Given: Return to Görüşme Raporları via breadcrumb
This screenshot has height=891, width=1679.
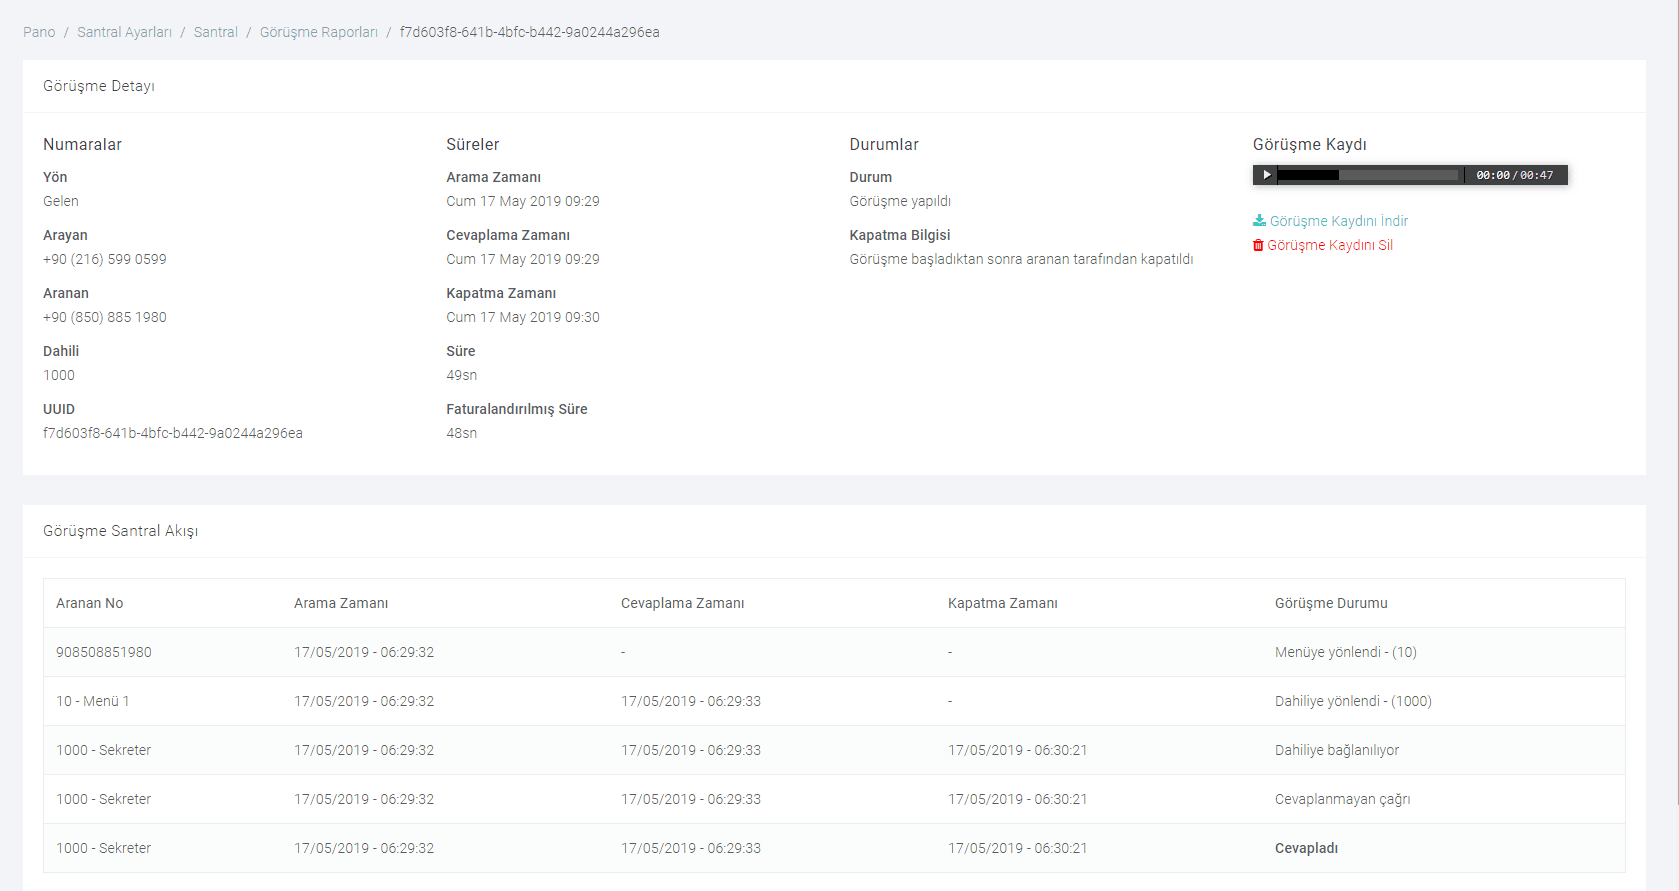Looking at the screenshot, I should (x=318, y=32).
